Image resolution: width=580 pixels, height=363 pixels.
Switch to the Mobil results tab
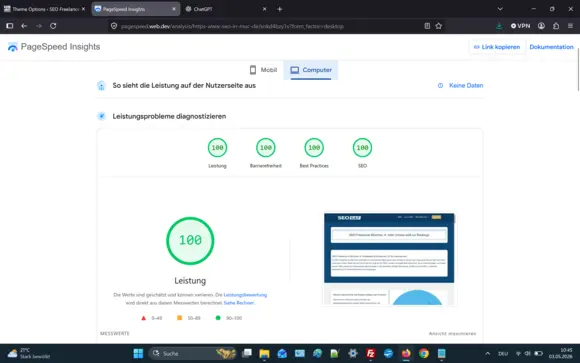[x=263, y=70]
